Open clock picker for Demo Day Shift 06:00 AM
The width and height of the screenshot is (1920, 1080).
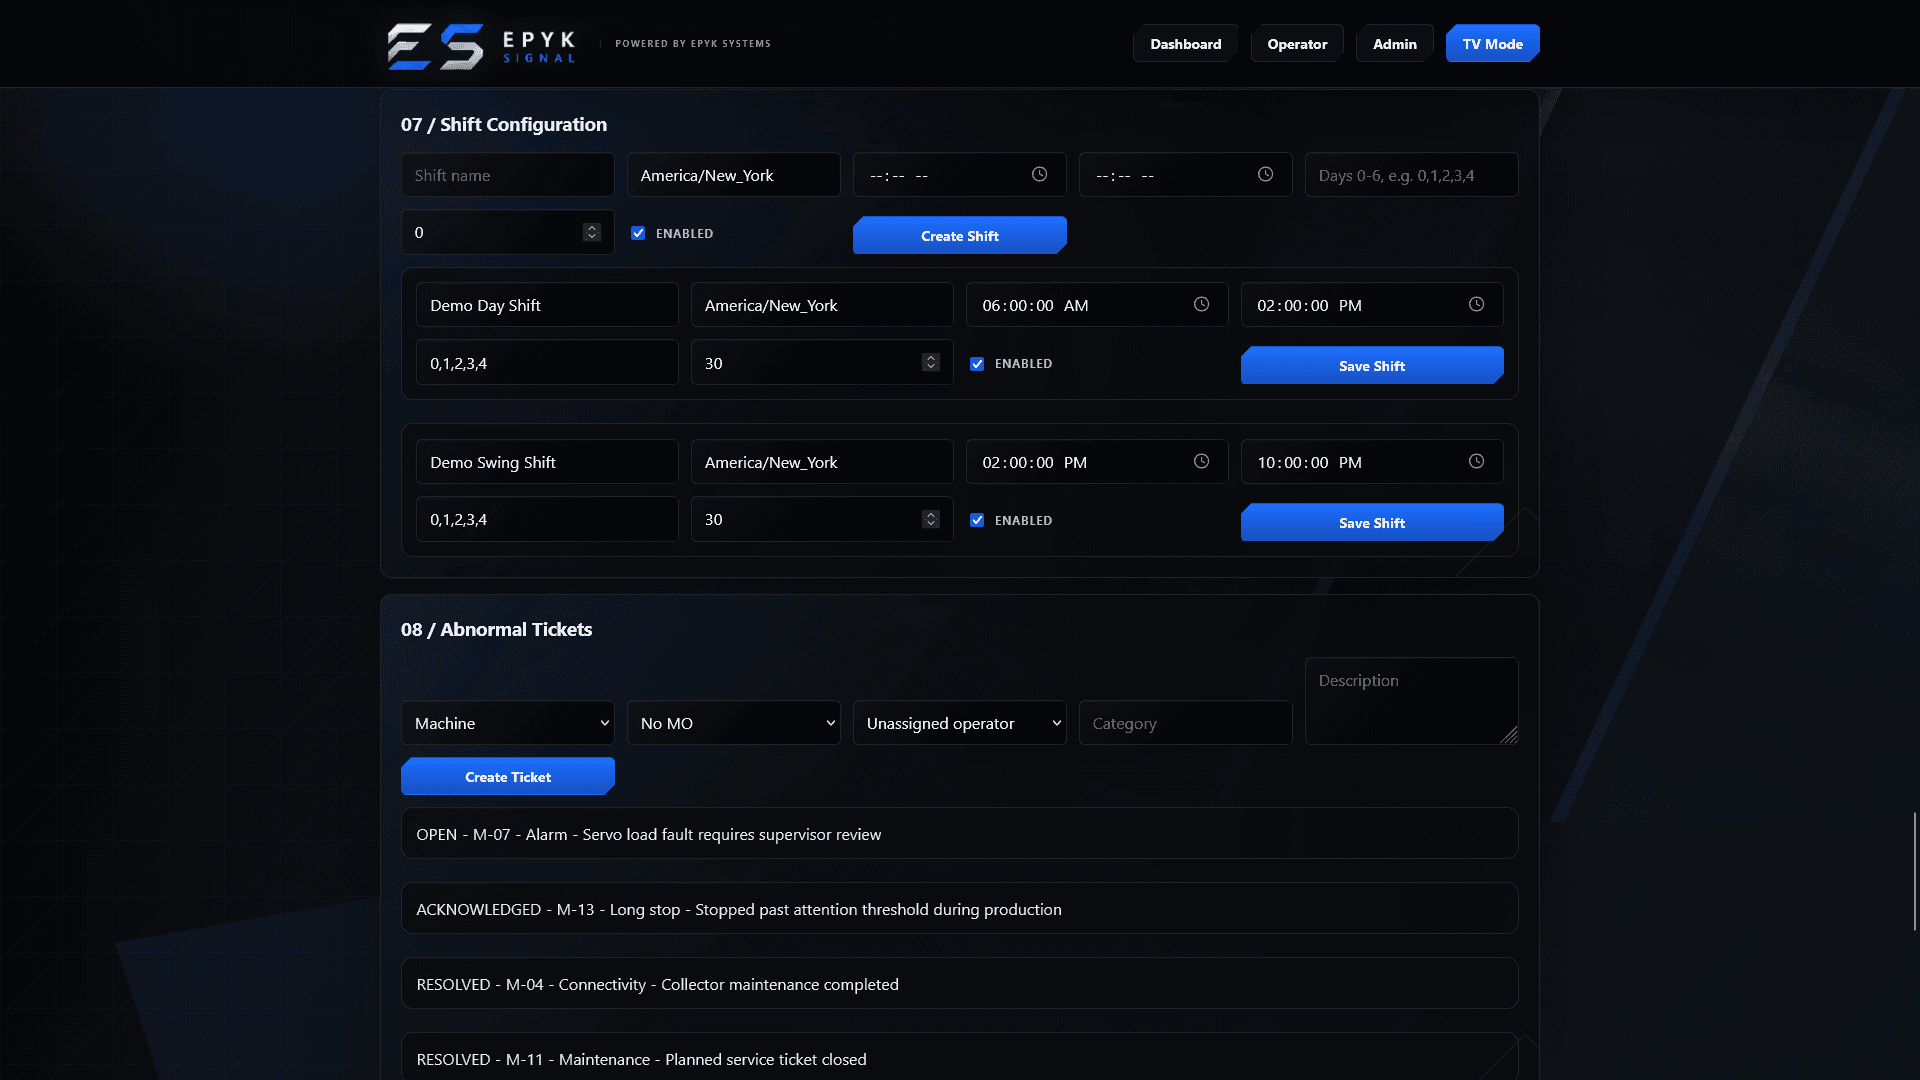click(x=1201, y=304)
